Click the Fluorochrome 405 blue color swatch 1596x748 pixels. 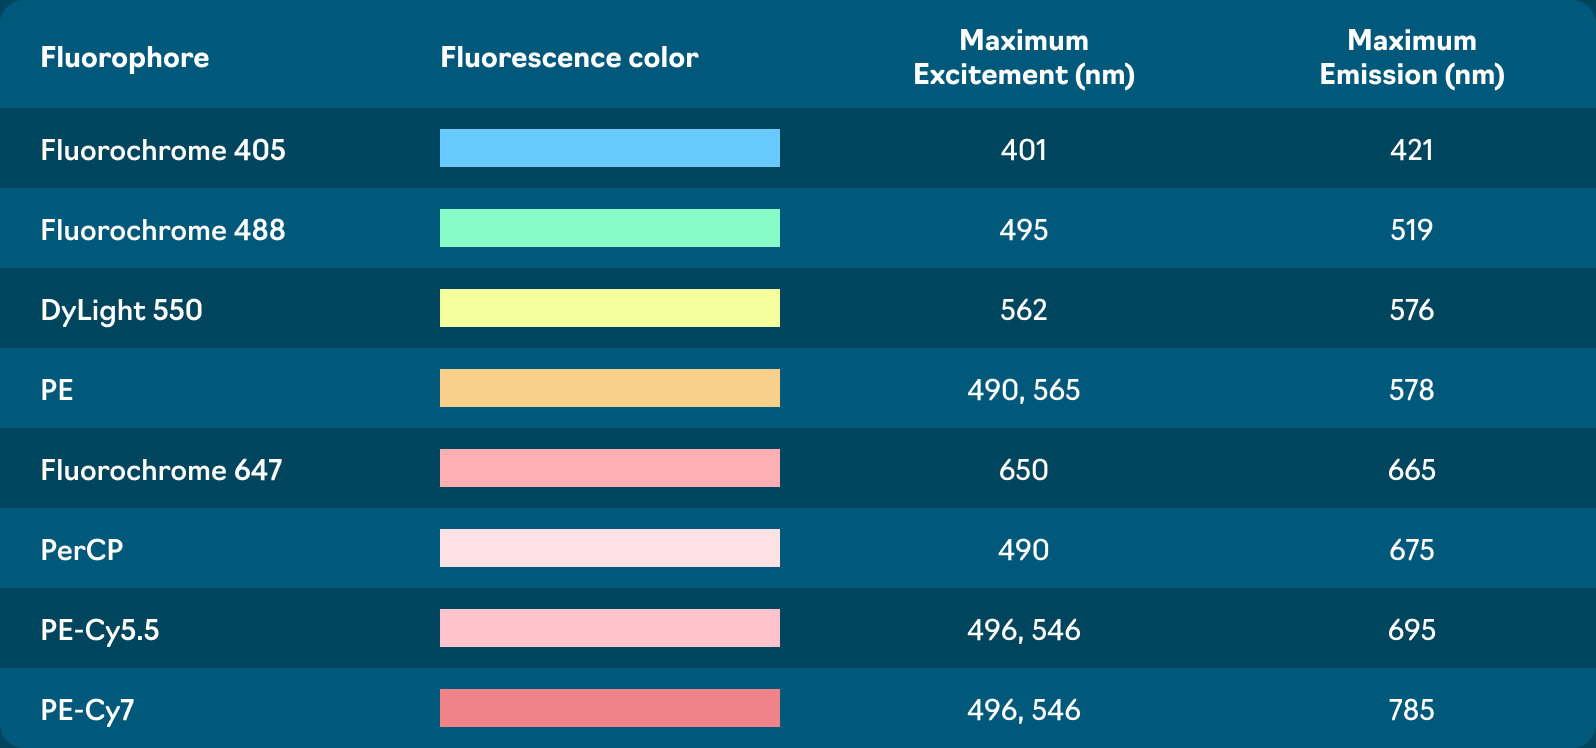click(x=609, y=148)
